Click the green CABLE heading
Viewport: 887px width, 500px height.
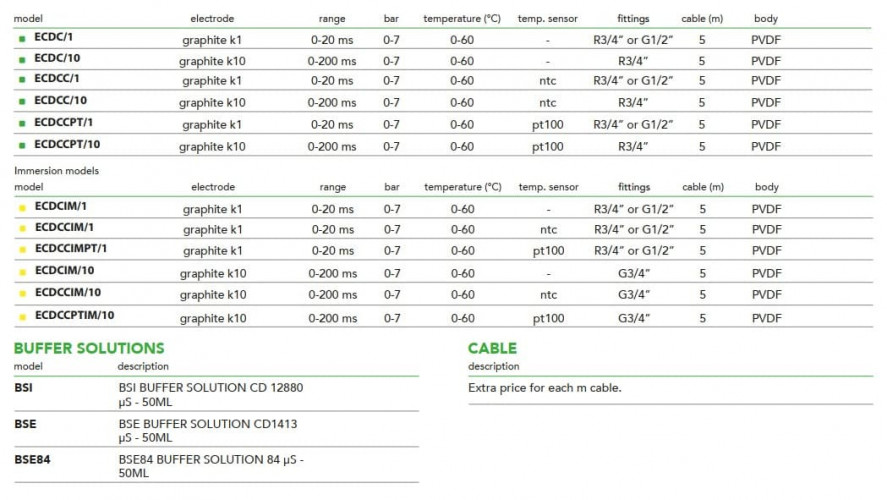(x=492, y=348)
